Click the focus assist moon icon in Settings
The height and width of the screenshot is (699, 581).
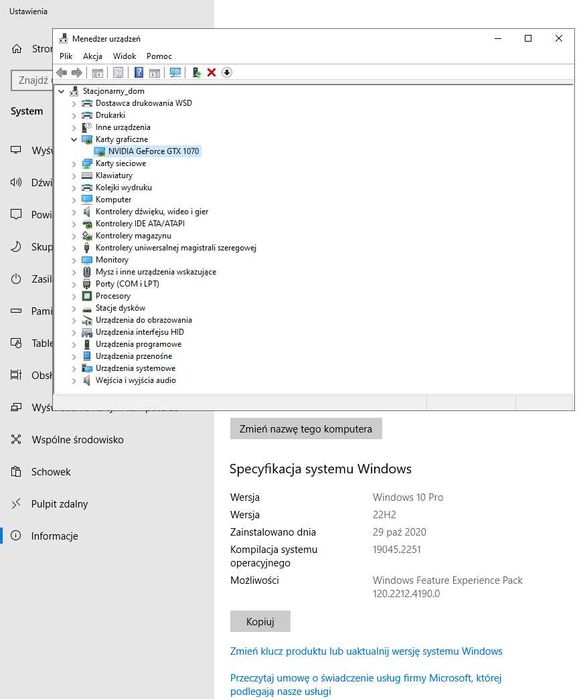click(16, 247)
